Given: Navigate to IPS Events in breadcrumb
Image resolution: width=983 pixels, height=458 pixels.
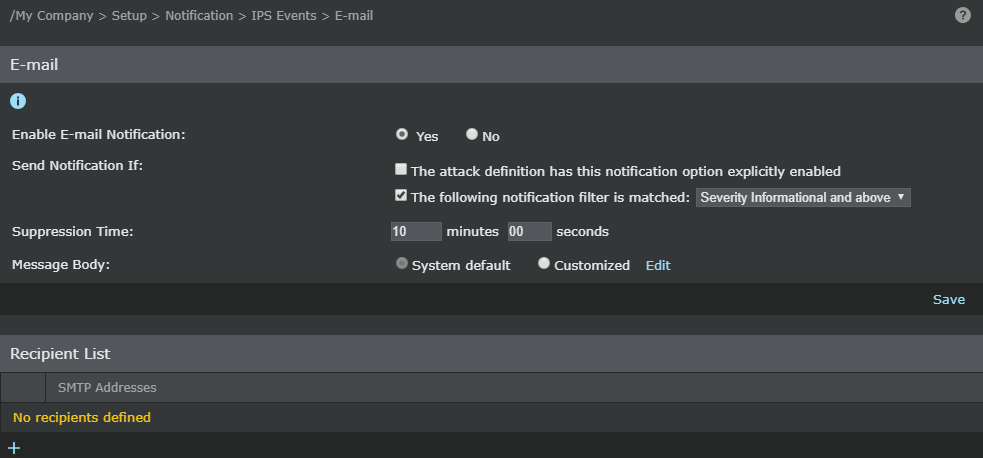Looking at the screenshot, I should coord(284,16).
